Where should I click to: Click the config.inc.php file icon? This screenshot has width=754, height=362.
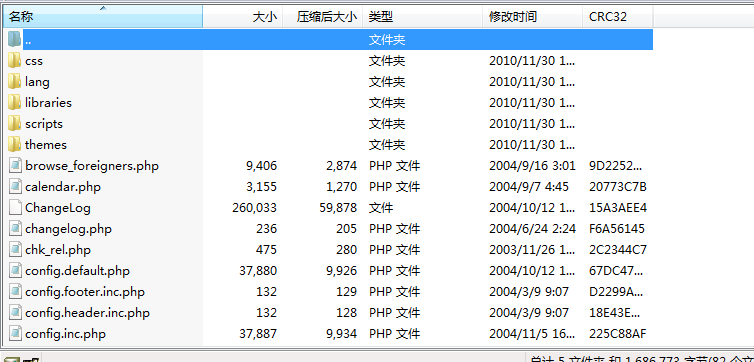(16, 334)
